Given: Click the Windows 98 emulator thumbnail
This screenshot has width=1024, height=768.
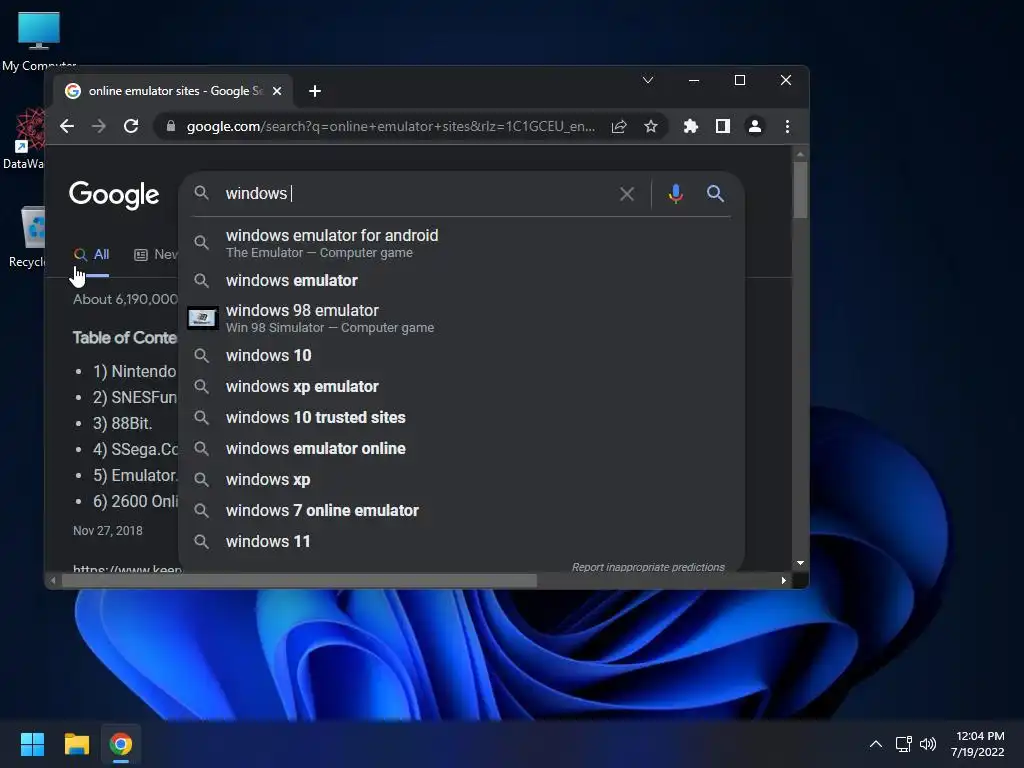Looking at the screenshot, I should click(x=202, y=318).
